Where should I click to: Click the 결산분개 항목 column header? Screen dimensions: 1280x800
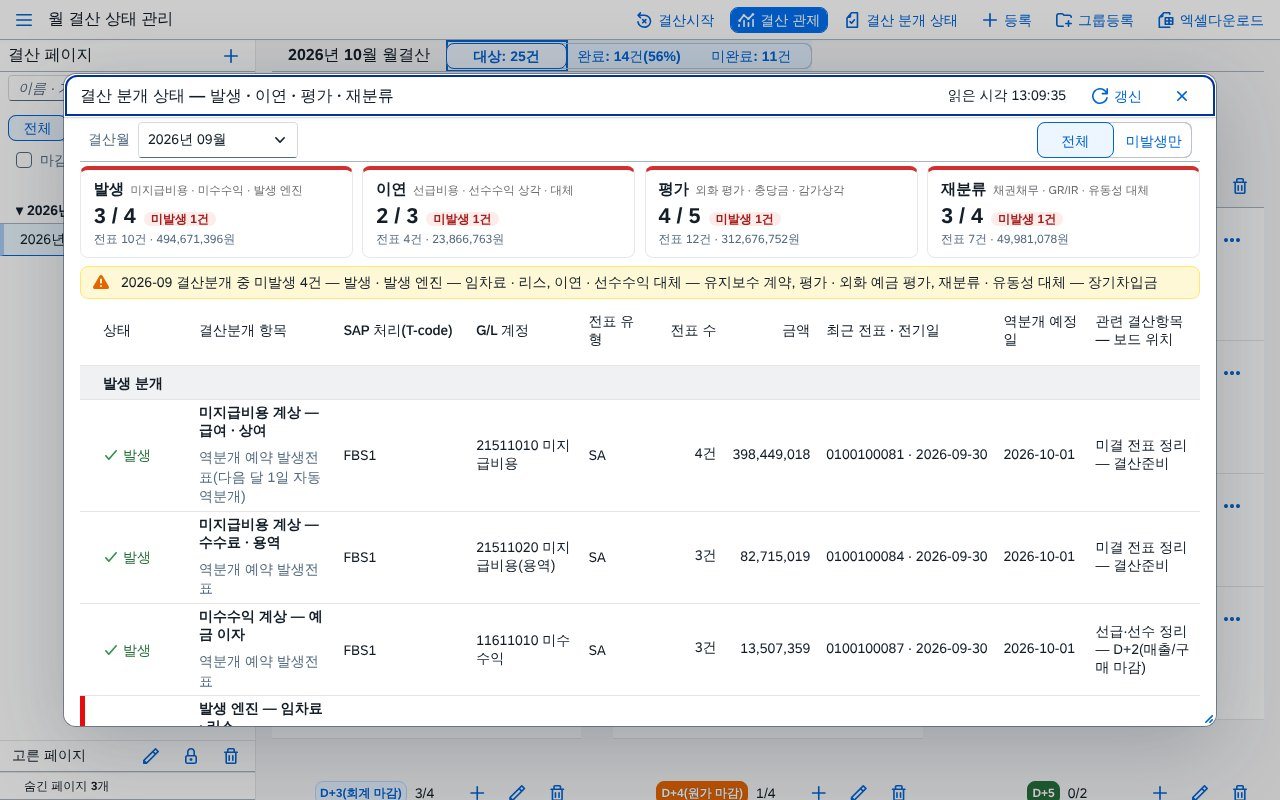coord(243,330)
